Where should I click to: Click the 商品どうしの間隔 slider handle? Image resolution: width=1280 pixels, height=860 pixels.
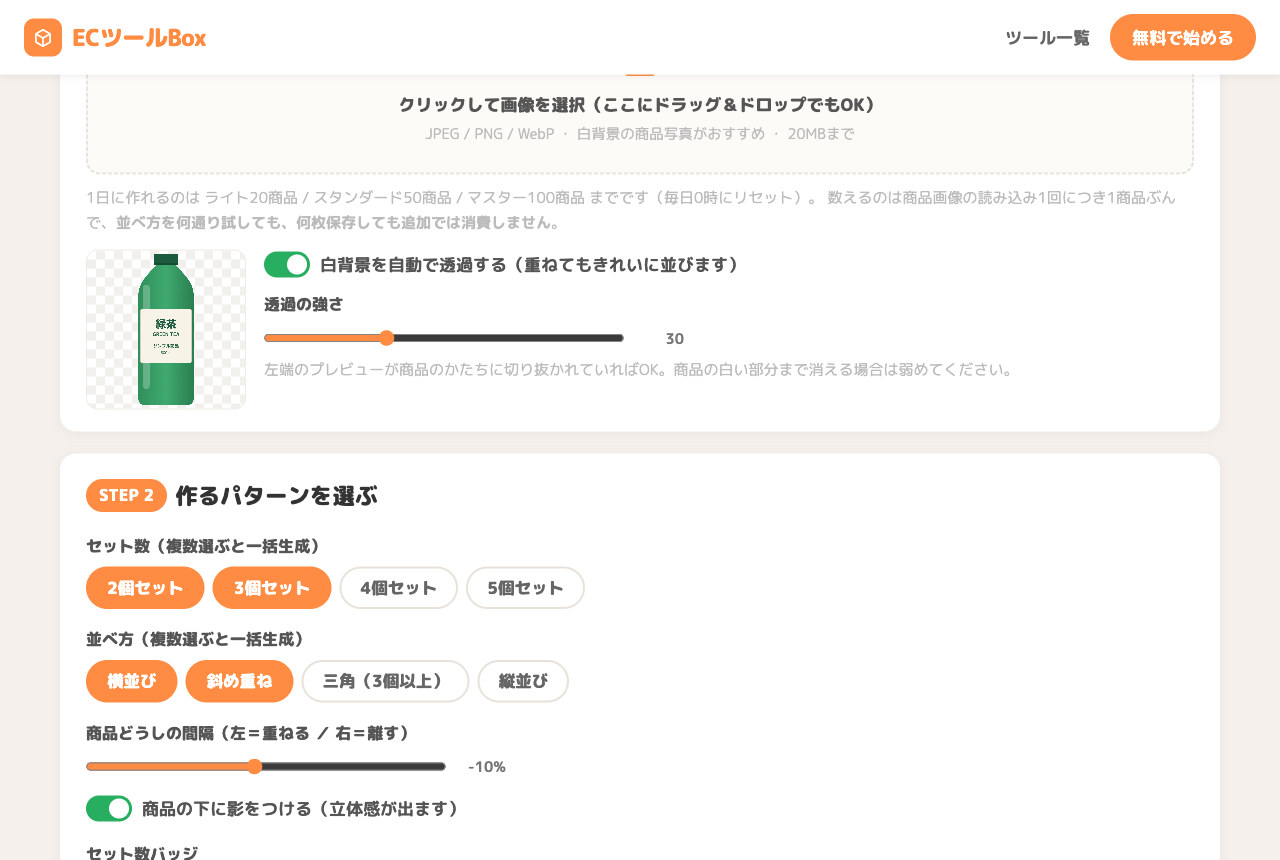254,767
